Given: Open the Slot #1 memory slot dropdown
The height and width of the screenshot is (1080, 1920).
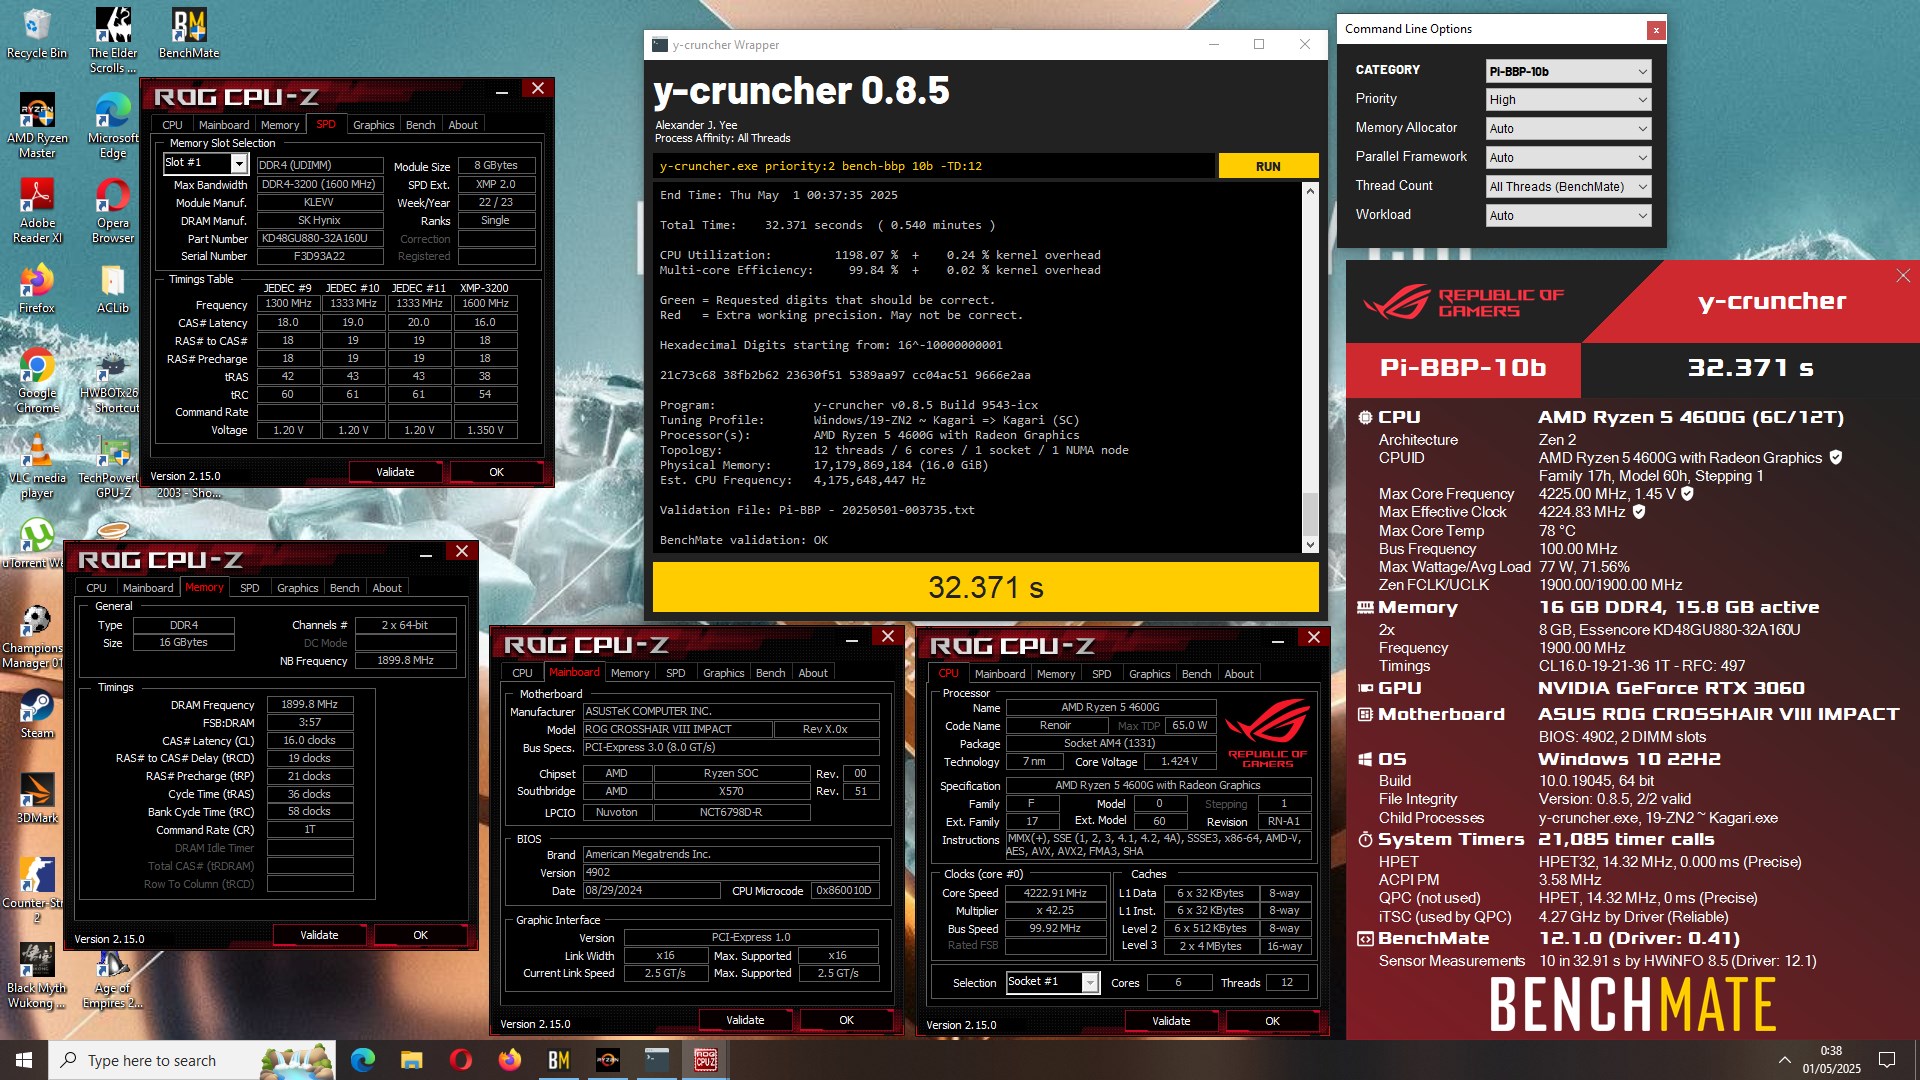Looking at the screenshot, I should point(205,163).
